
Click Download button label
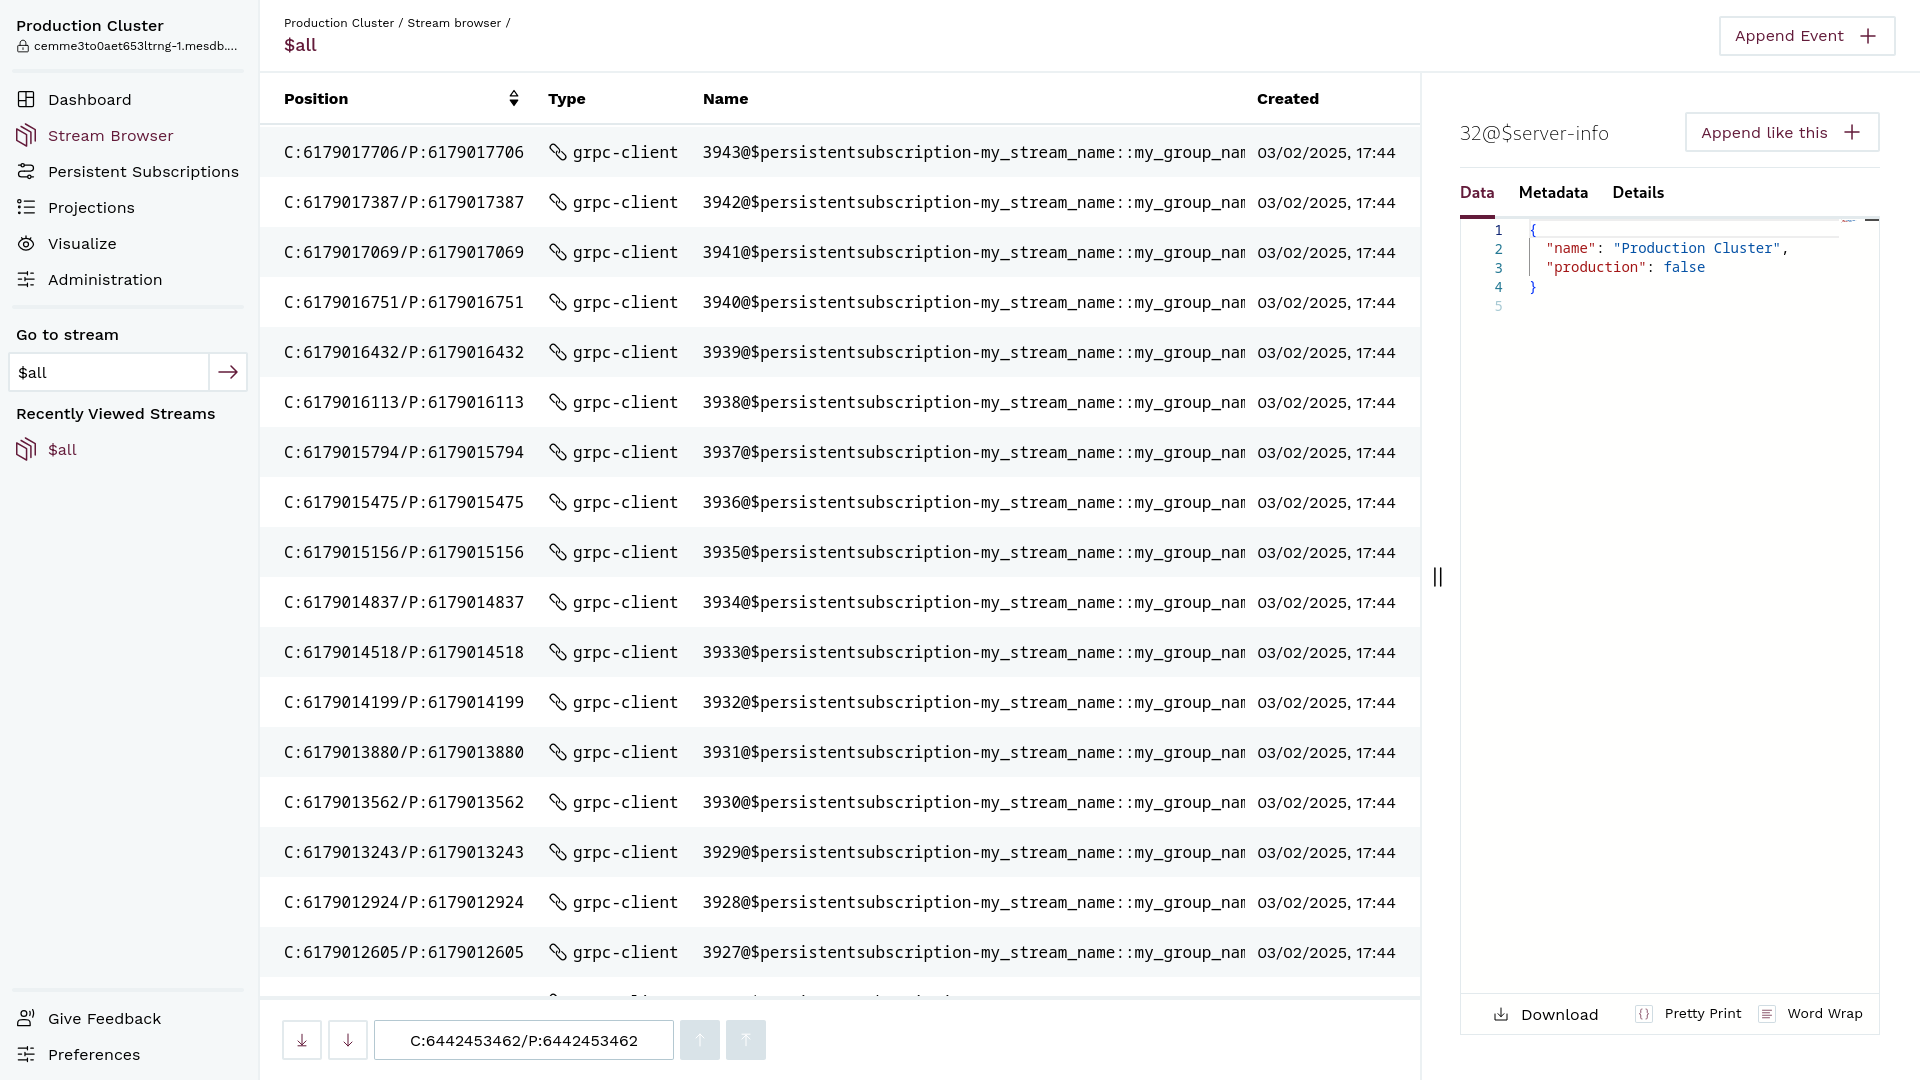tap(1559, 1015)
